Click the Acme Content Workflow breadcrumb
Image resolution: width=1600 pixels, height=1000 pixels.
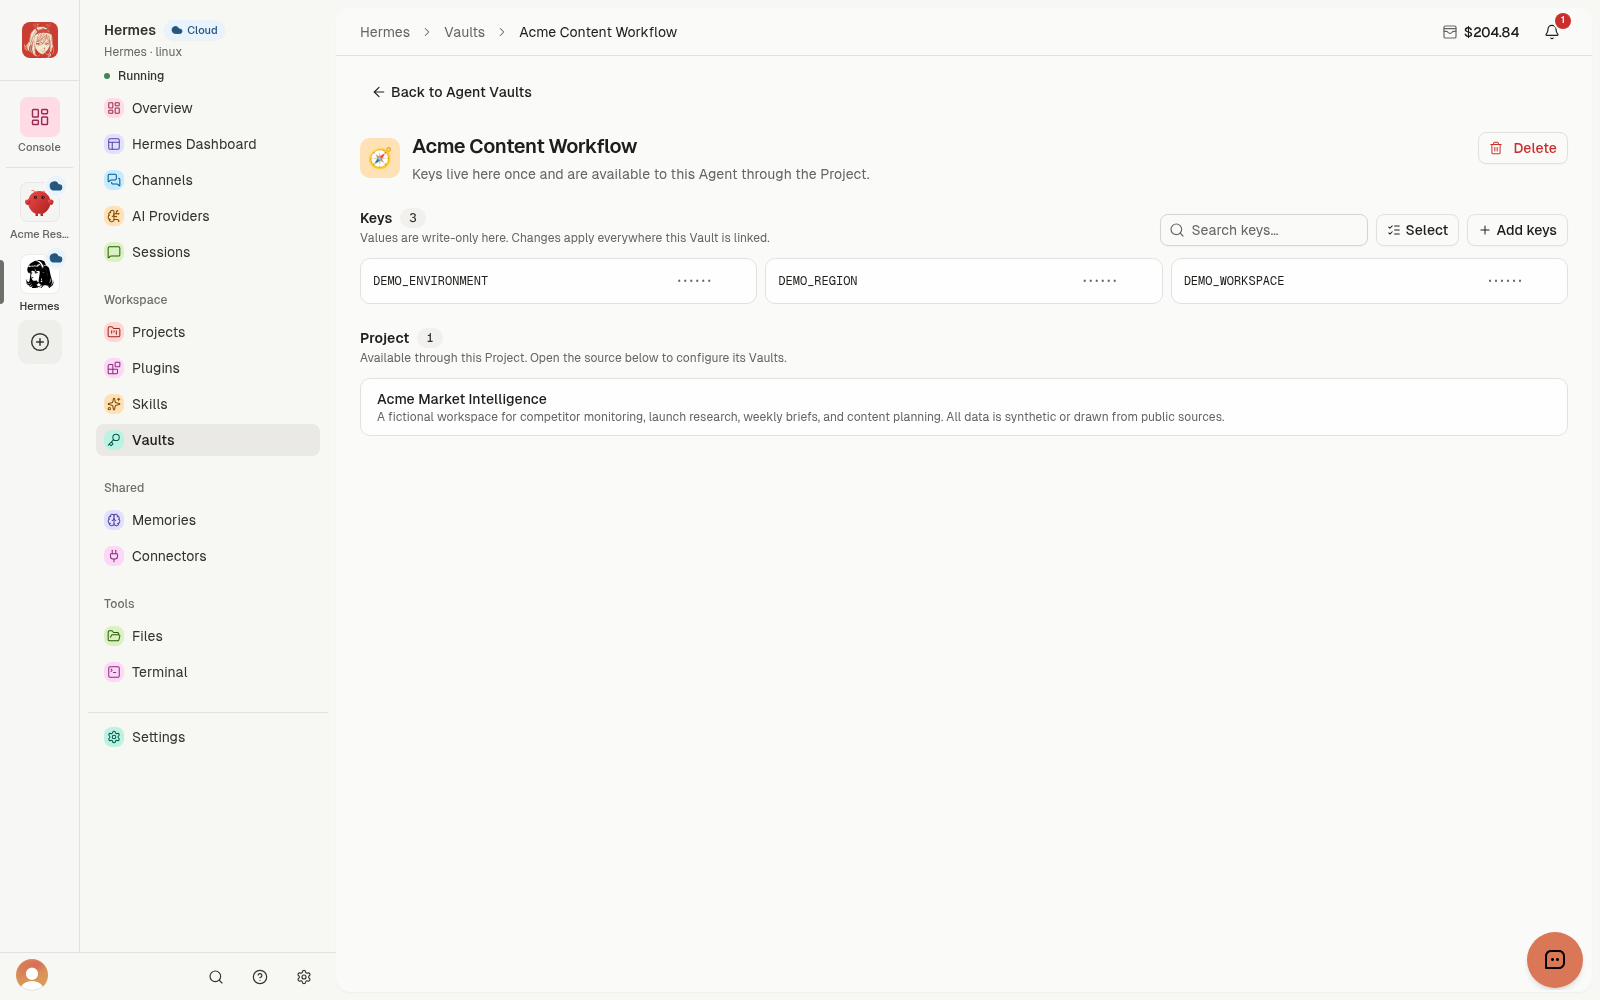click(598, 32)
